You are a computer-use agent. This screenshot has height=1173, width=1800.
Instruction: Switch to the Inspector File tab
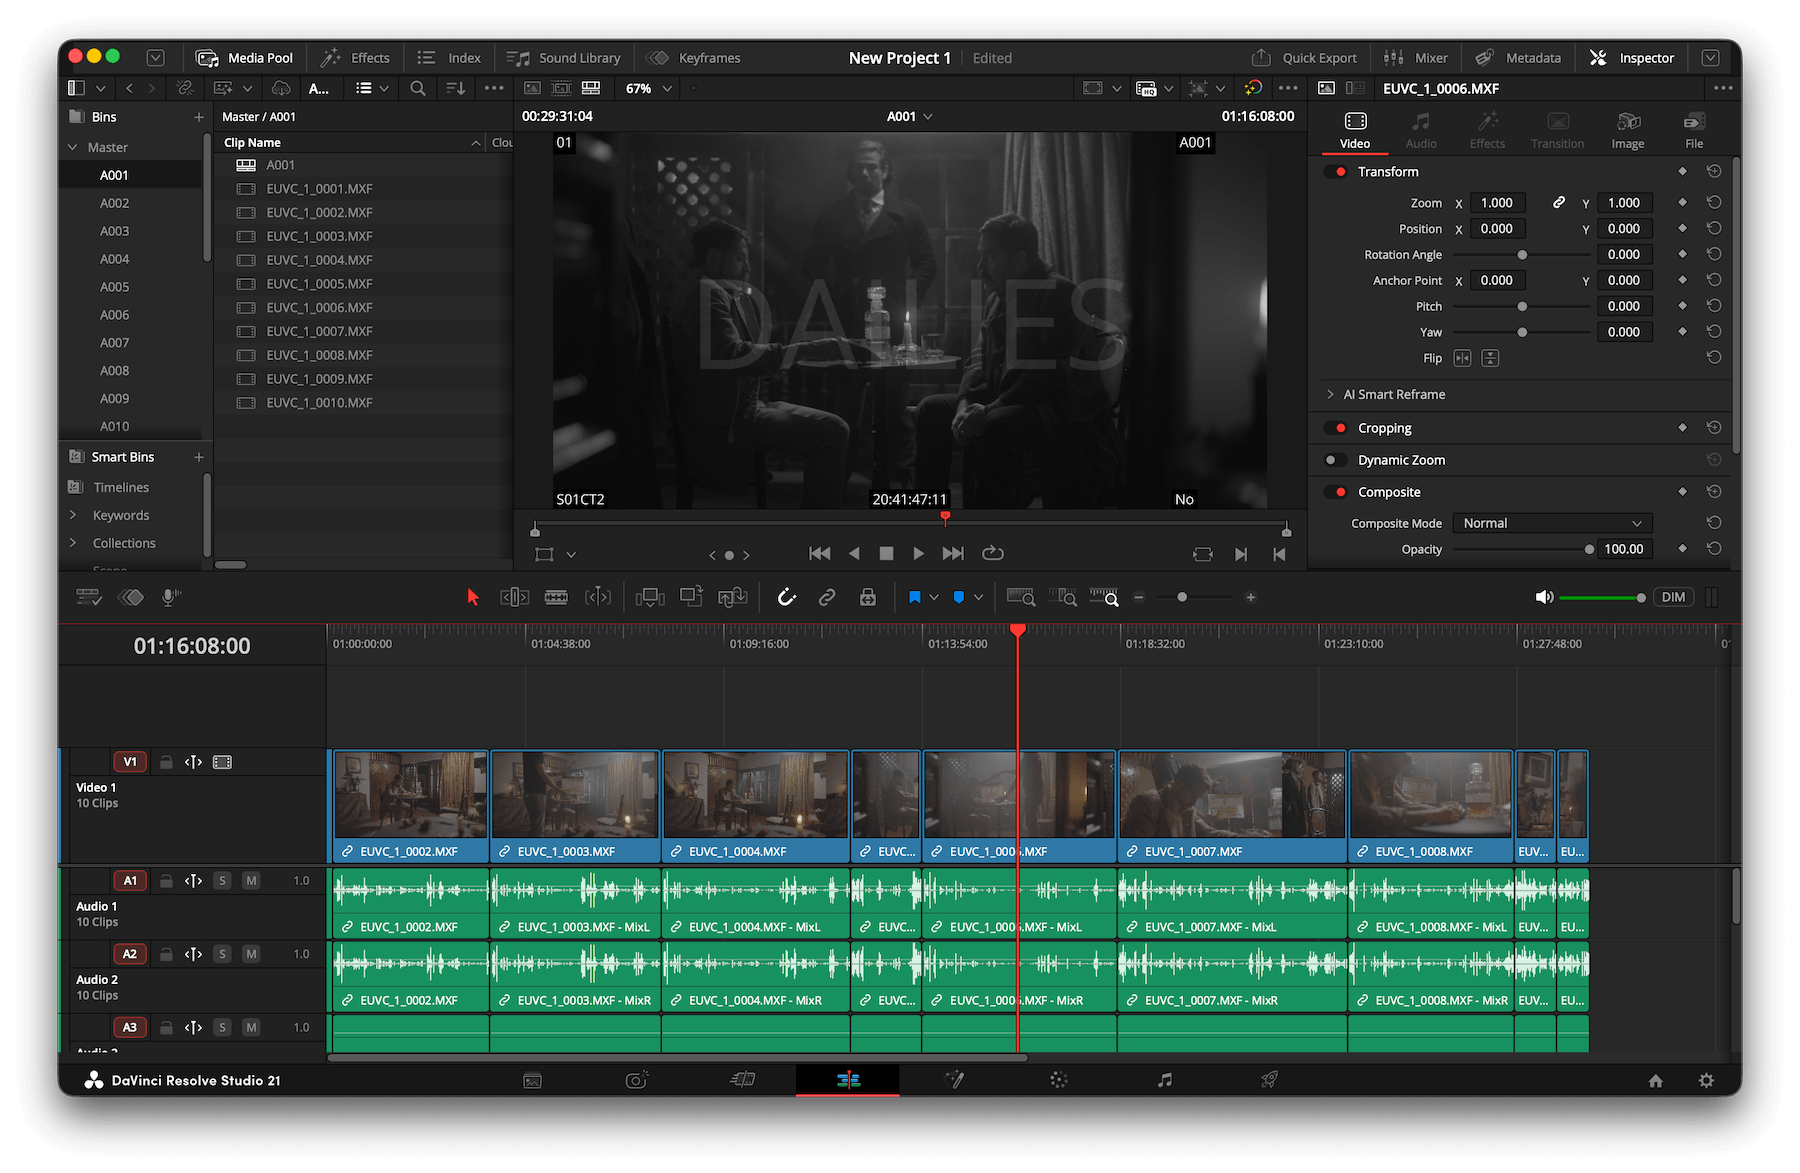tap(1694, 130)
